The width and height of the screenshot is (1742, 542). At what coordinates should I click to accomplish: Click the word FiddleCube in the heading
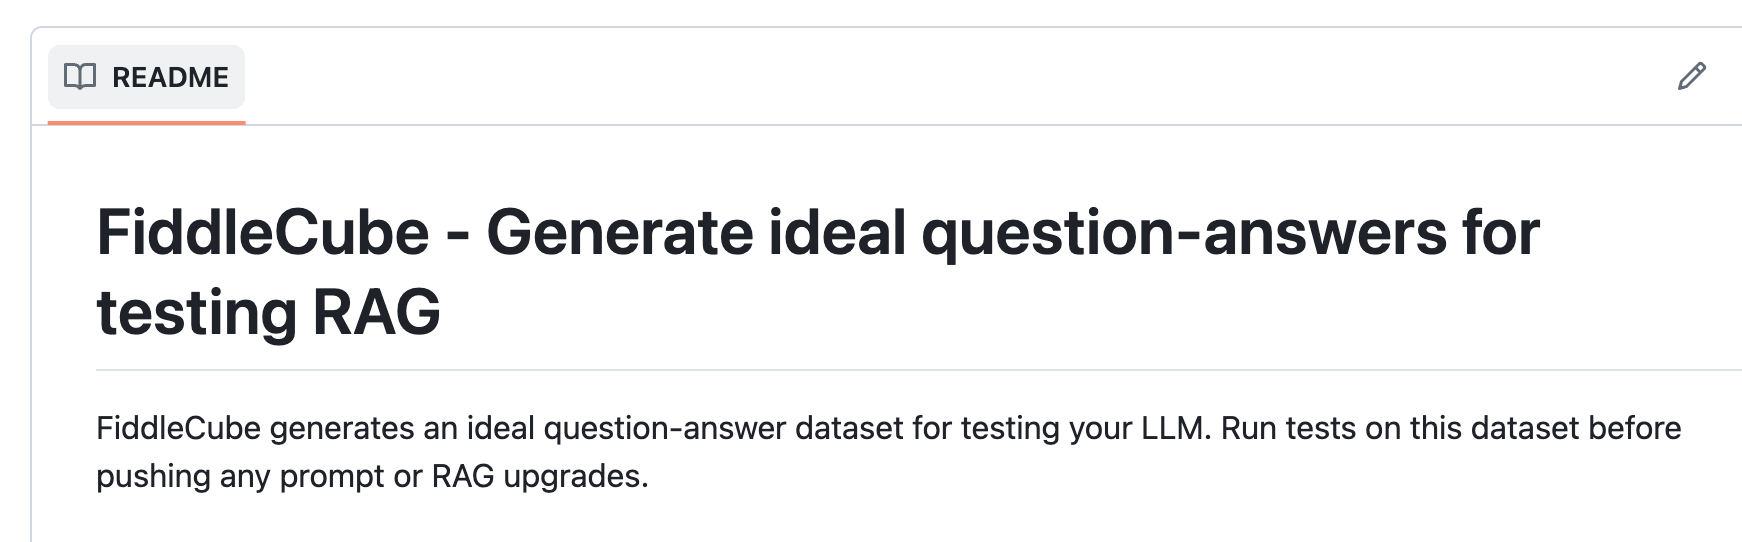click(x=263, y=233)
